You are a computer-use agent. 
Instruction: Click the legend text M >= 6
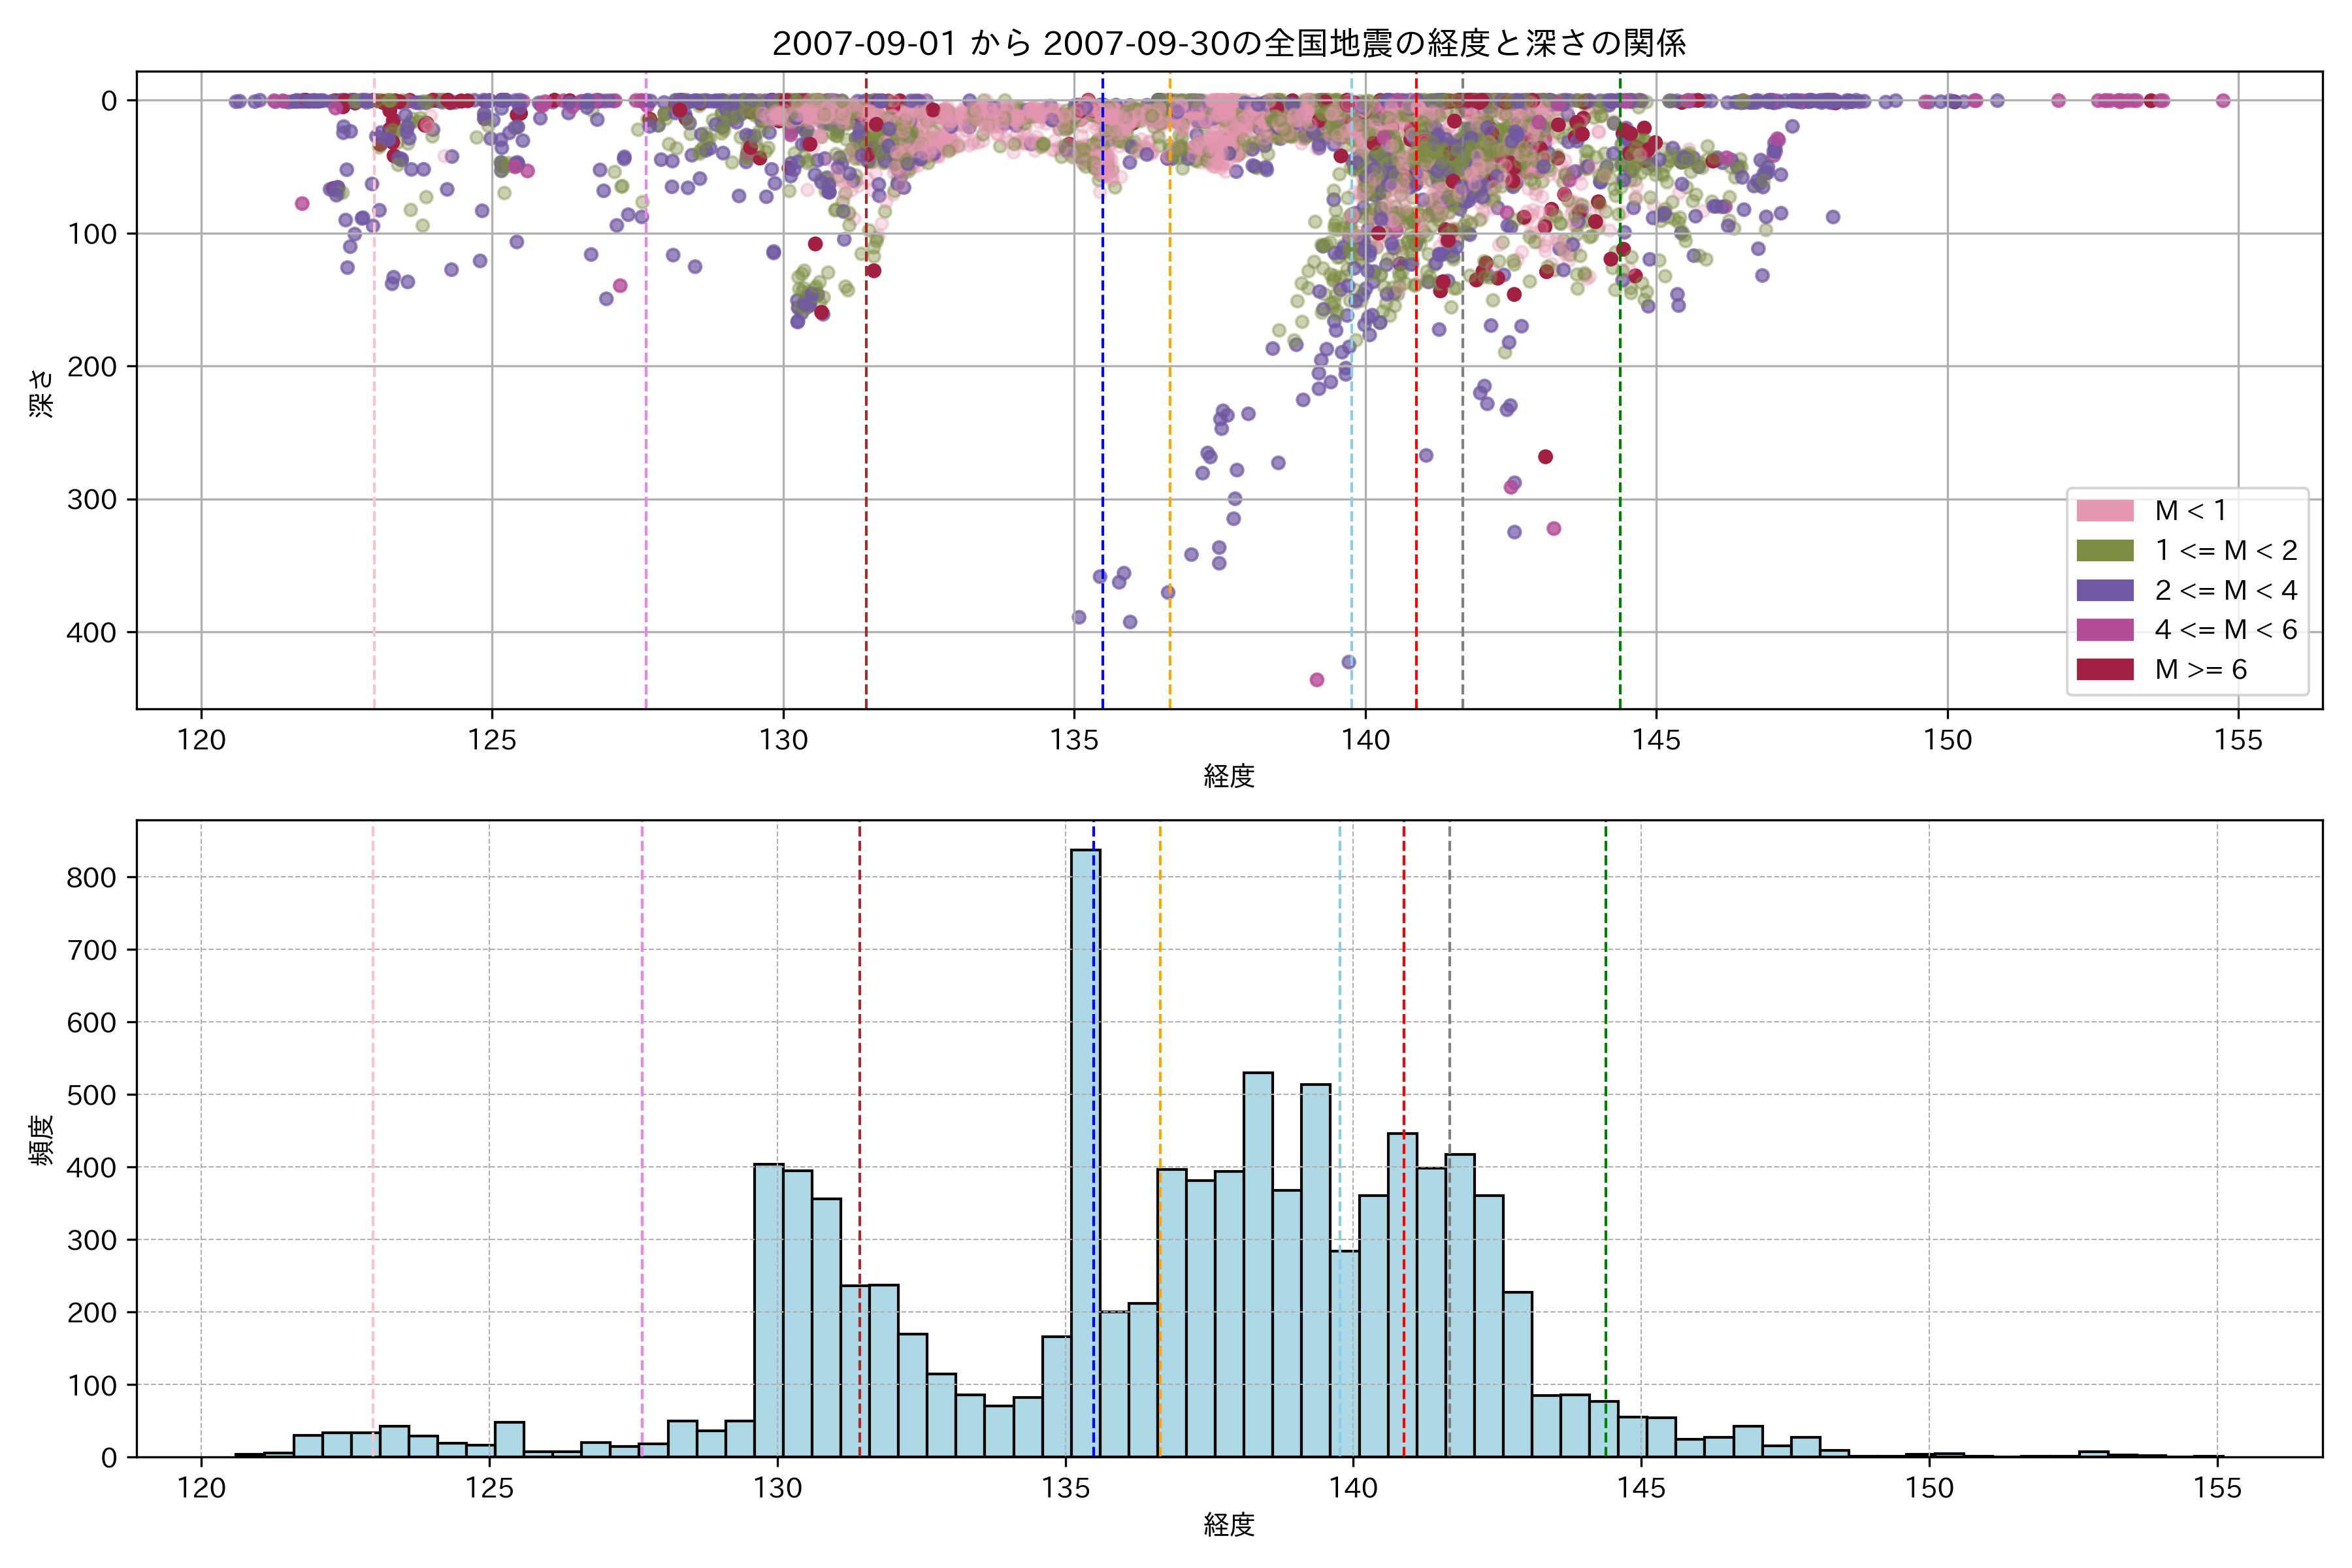coord(2200,669)
